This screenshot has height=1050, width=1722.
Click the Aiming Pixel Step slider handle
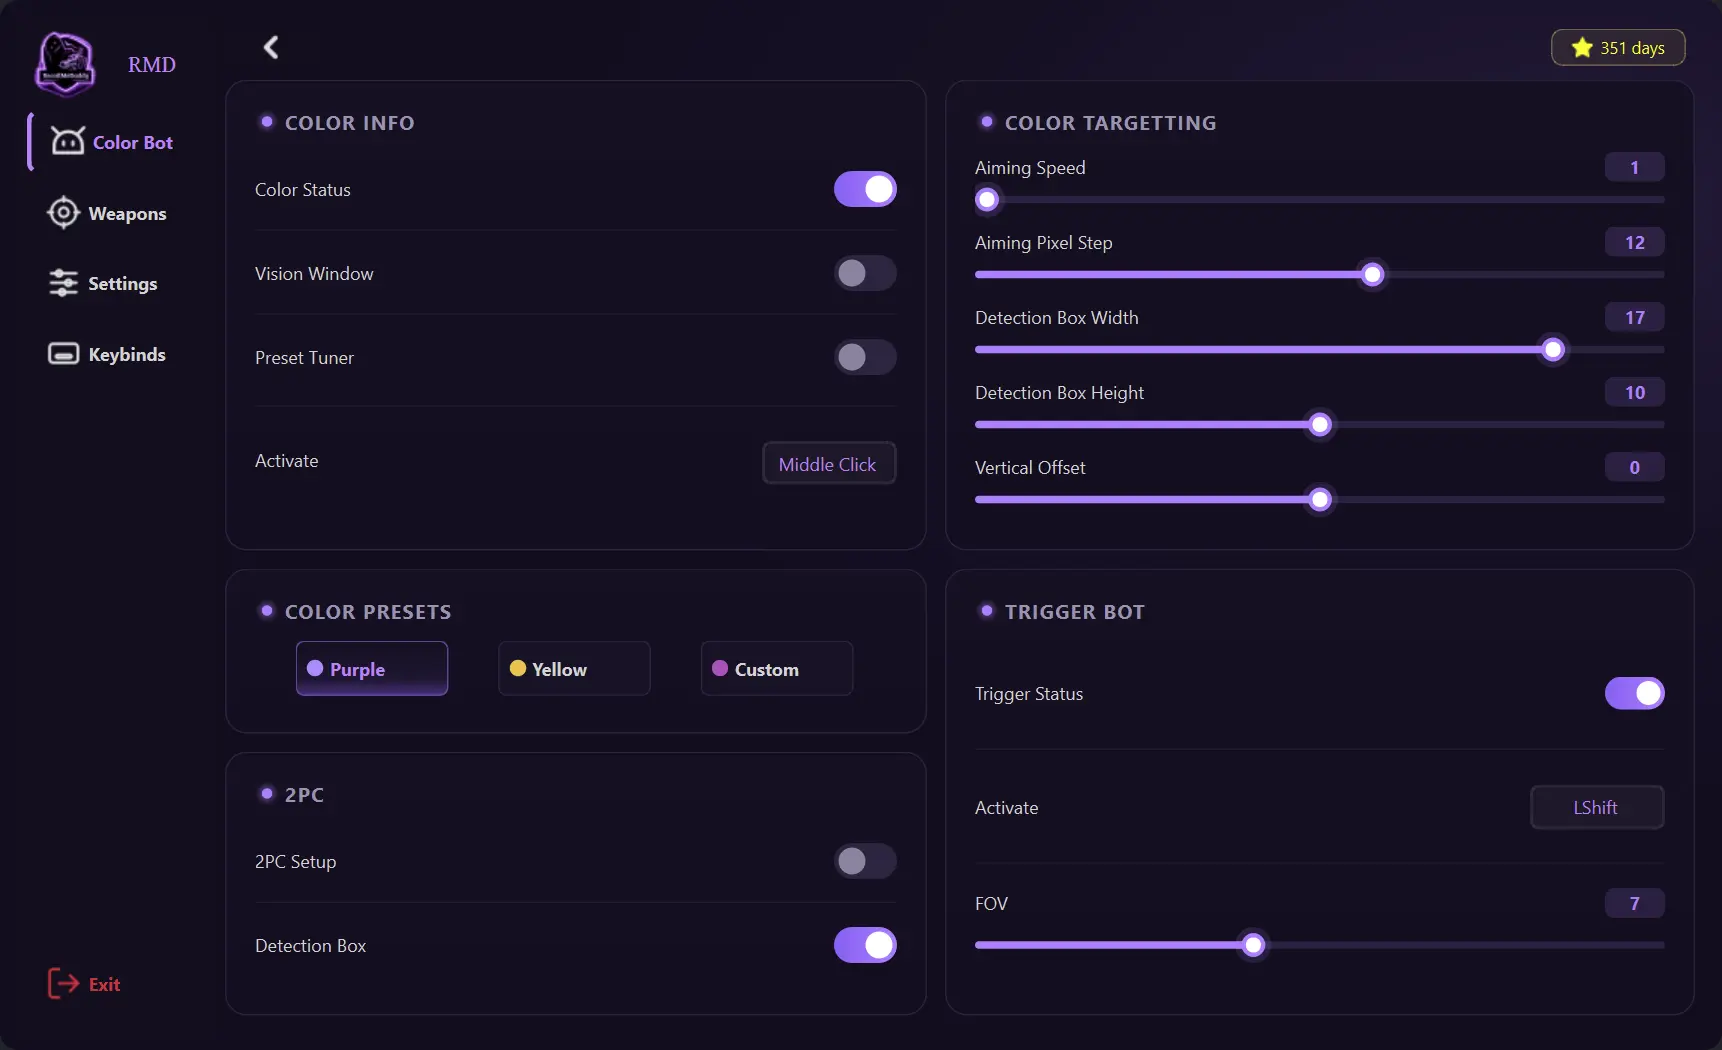pyautogui.click(x=1372, y=274)
